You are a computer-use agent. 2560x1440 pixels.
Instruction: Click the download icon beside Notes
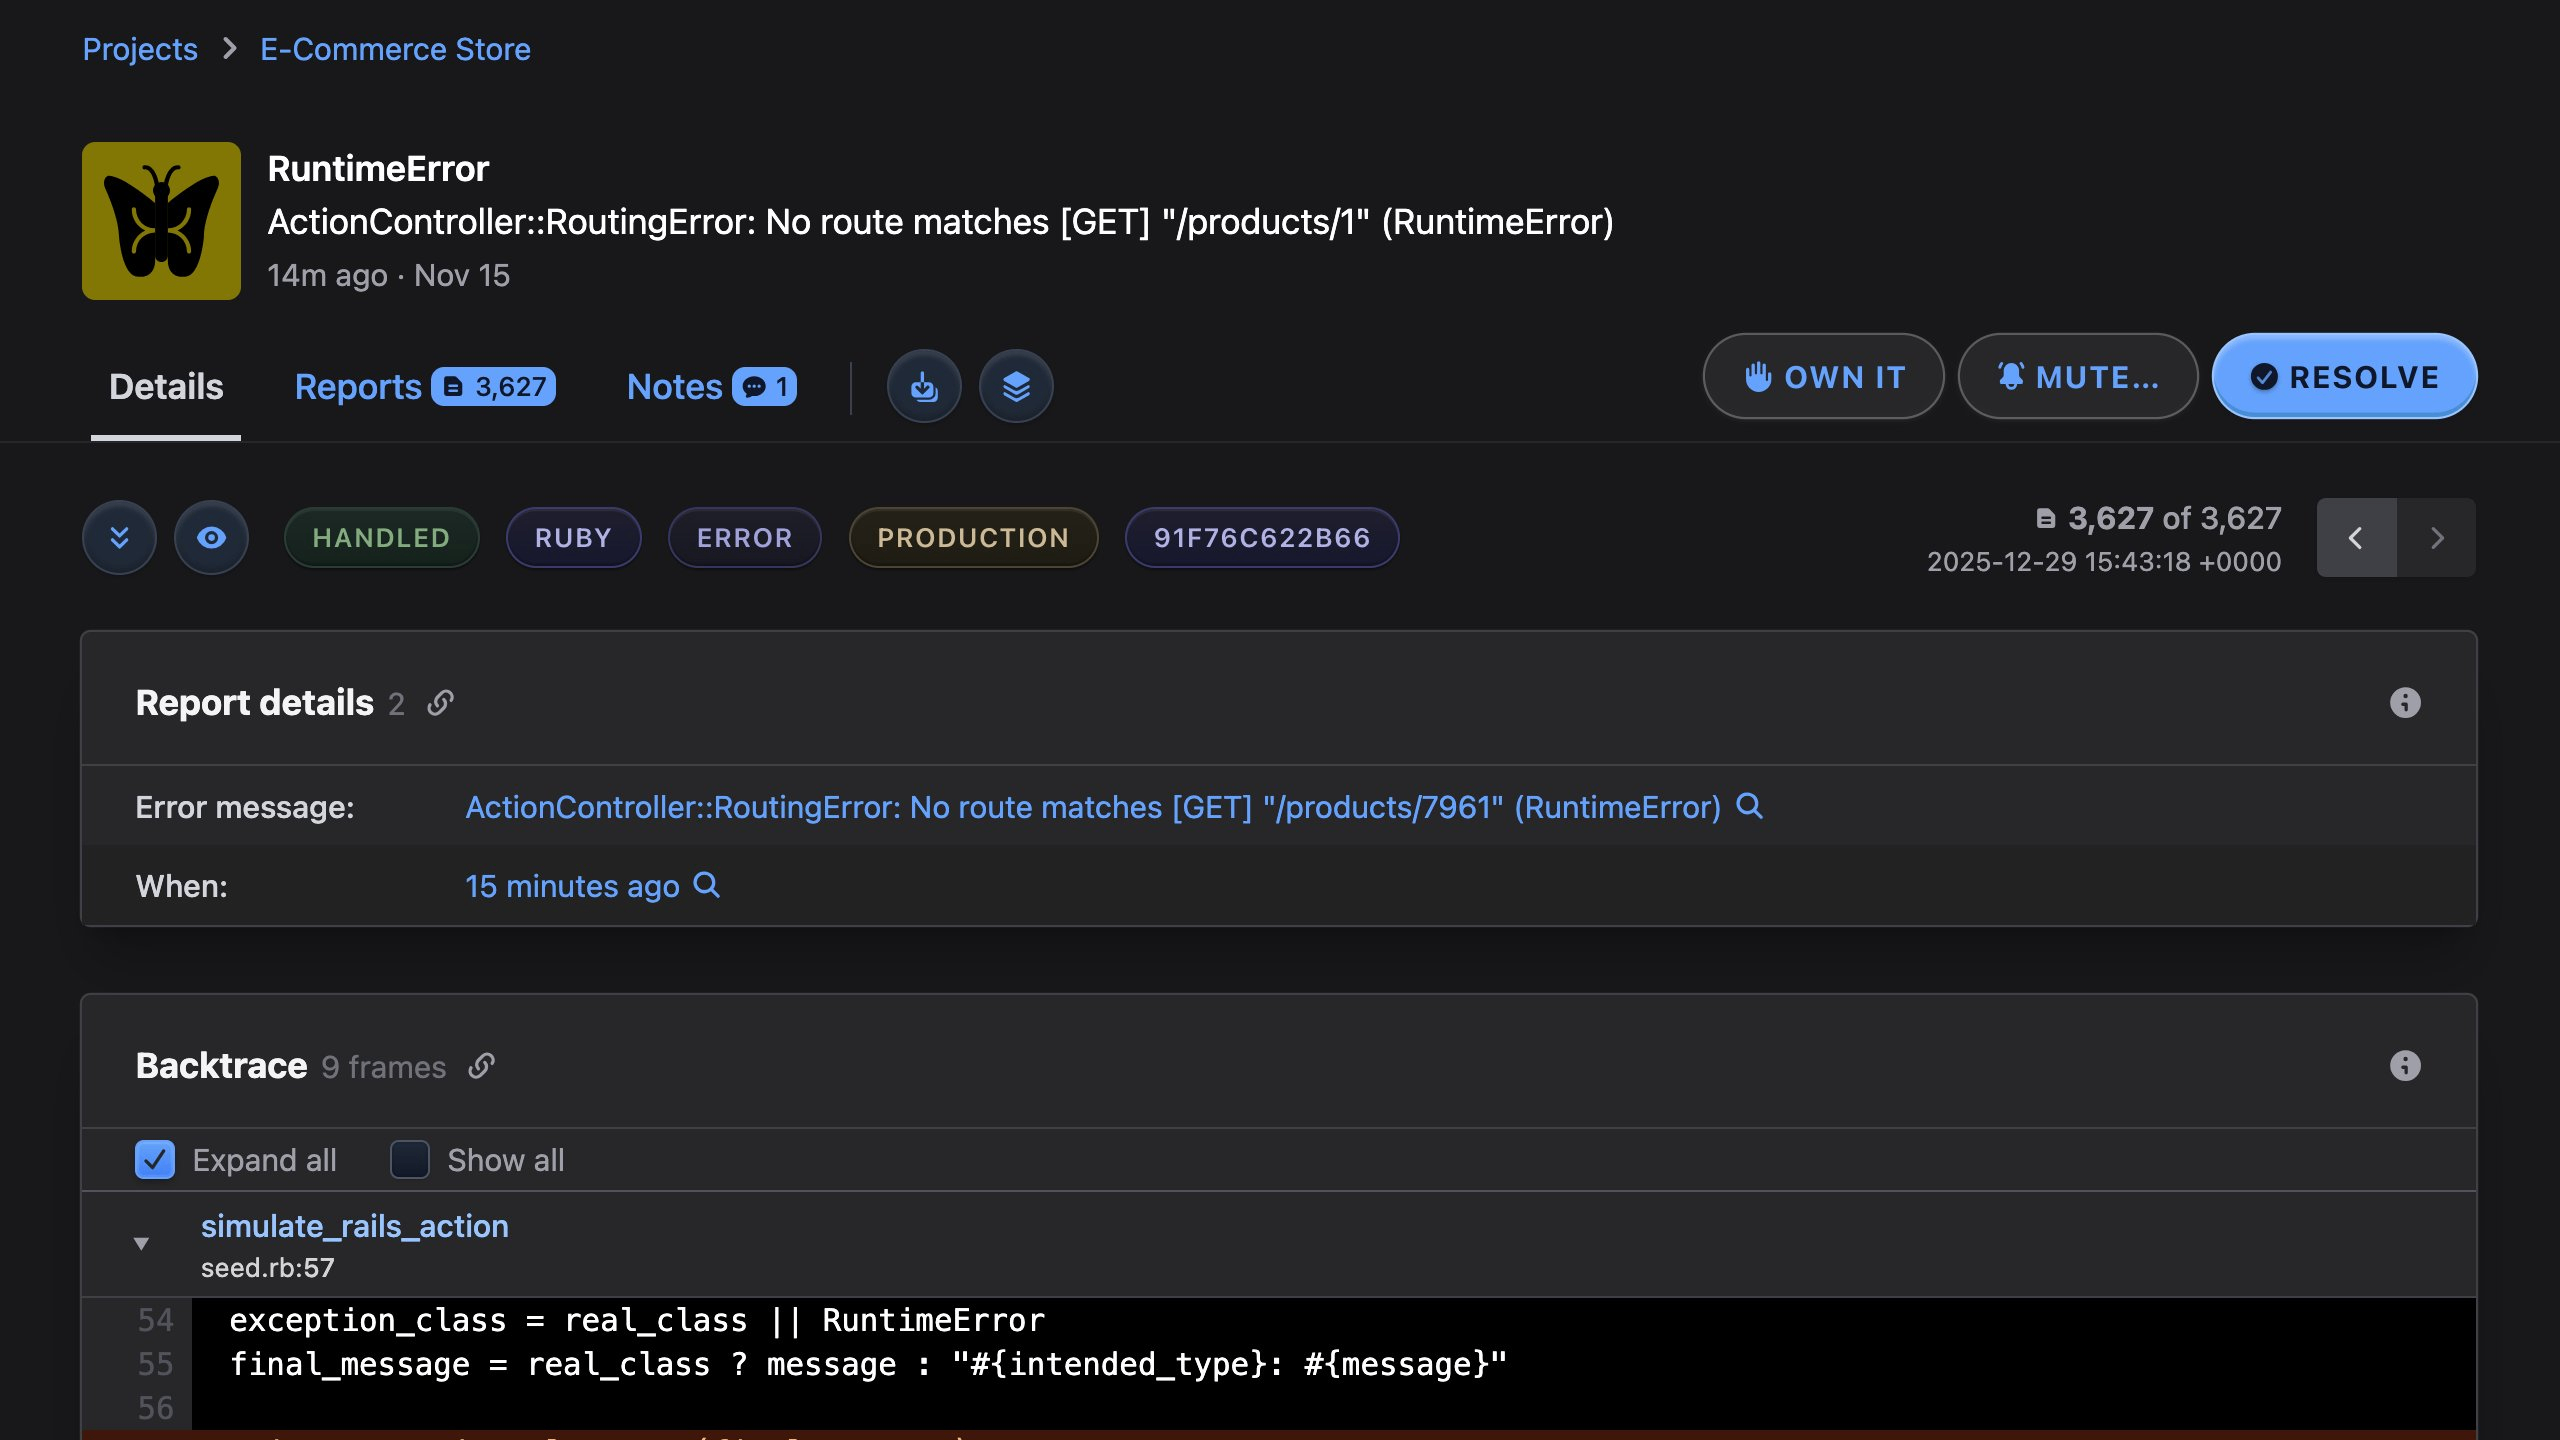click(x=923, y=387)
